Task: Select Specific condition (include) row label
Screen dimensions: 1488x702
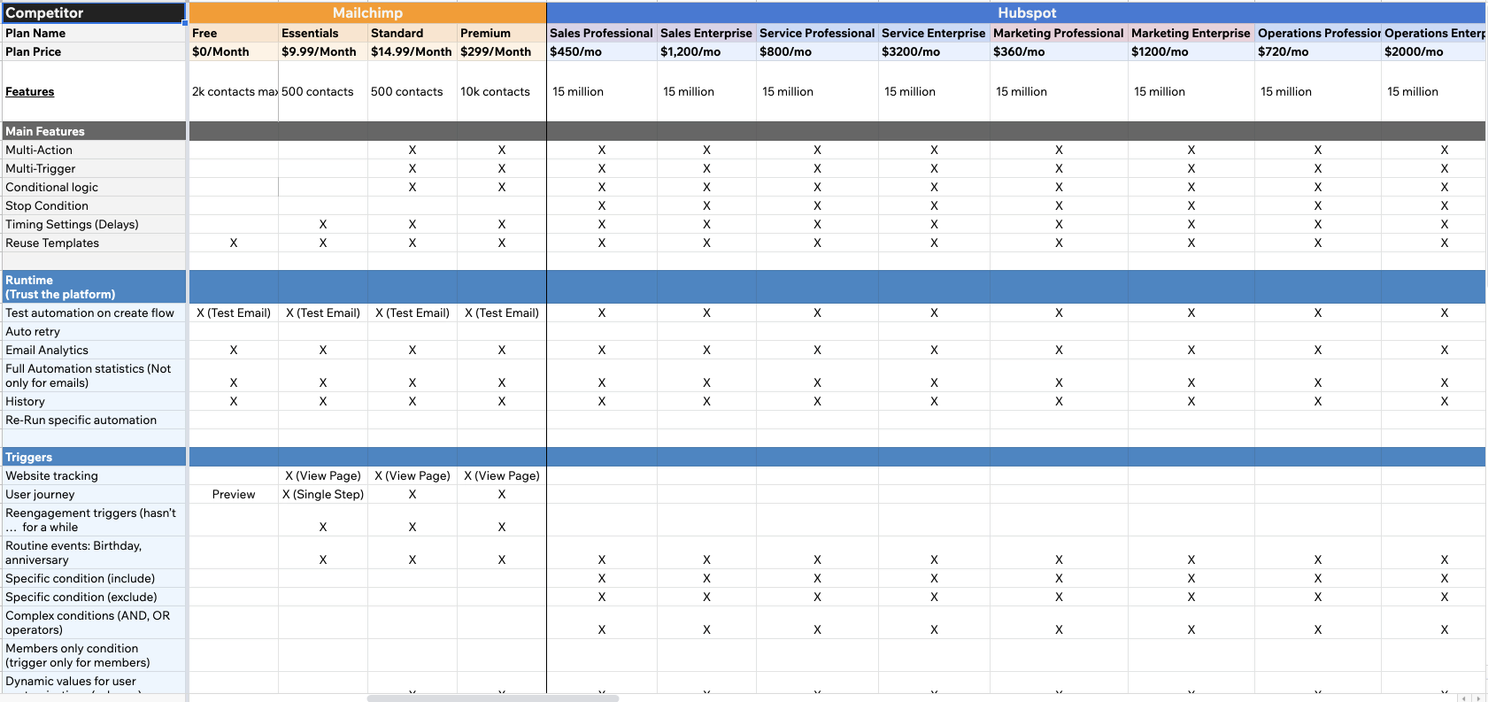Action: point(93,578)
